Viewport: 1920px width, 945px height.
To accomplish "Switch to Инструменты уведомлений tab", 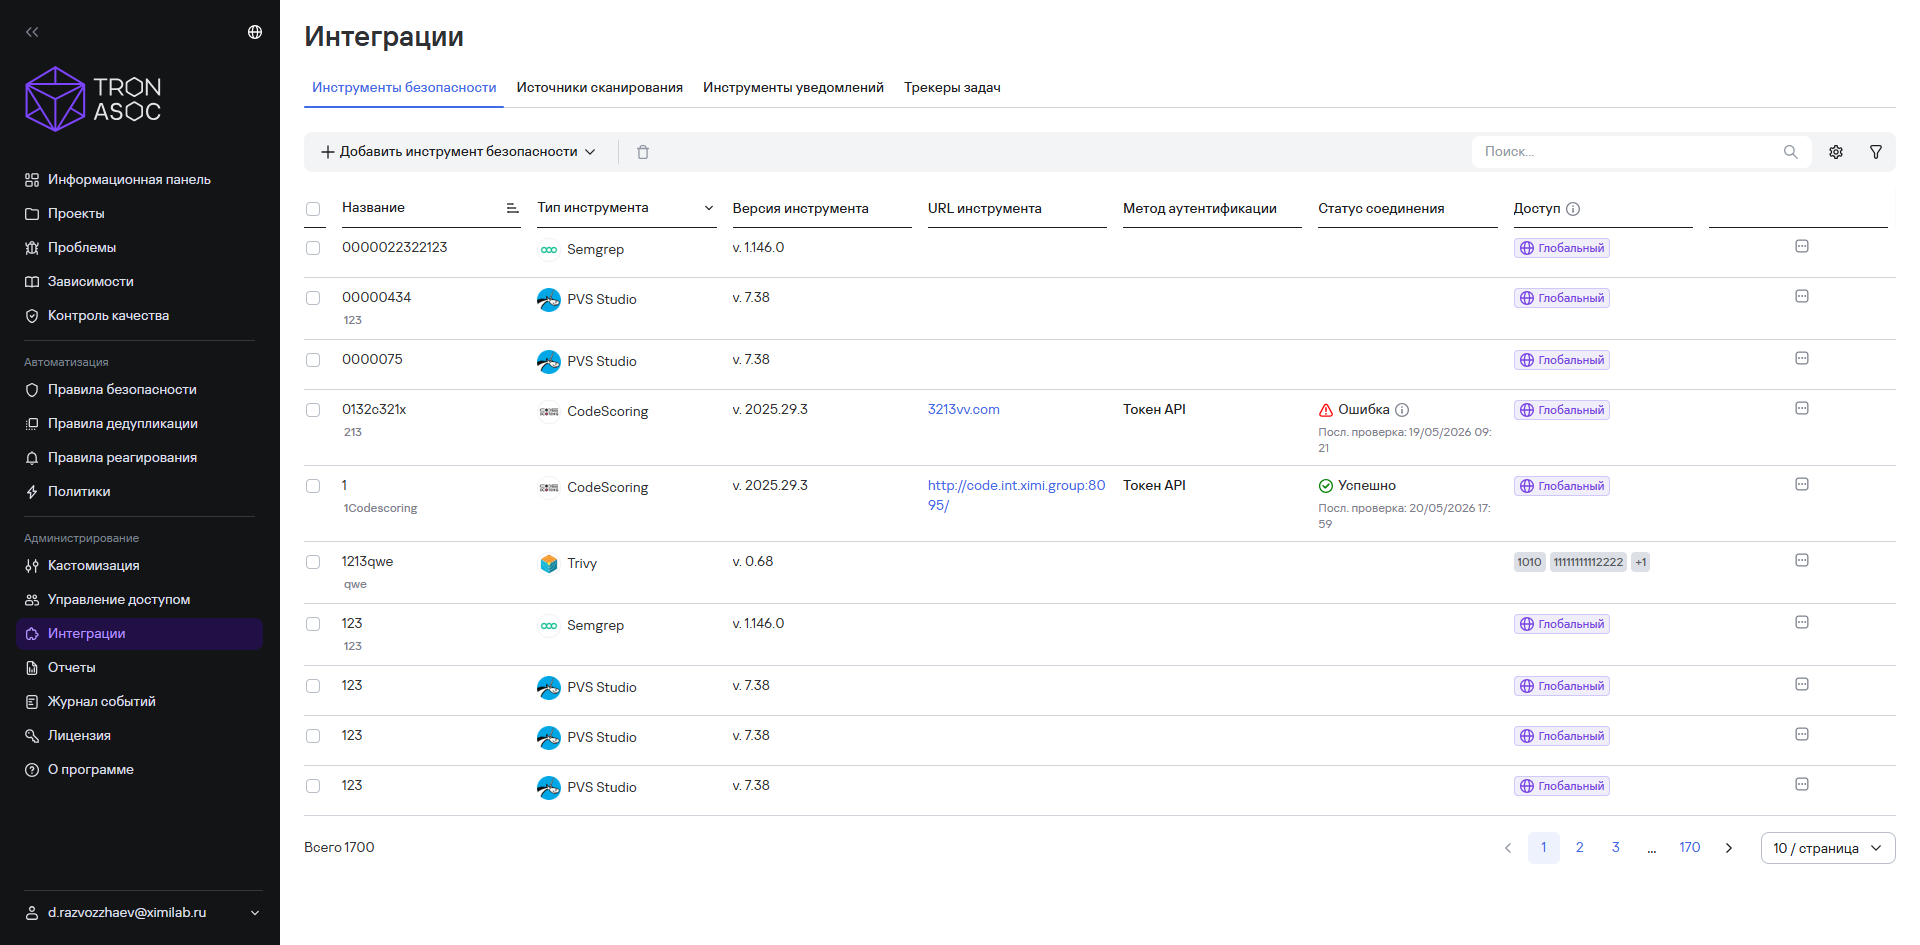I will coord(794,88).
